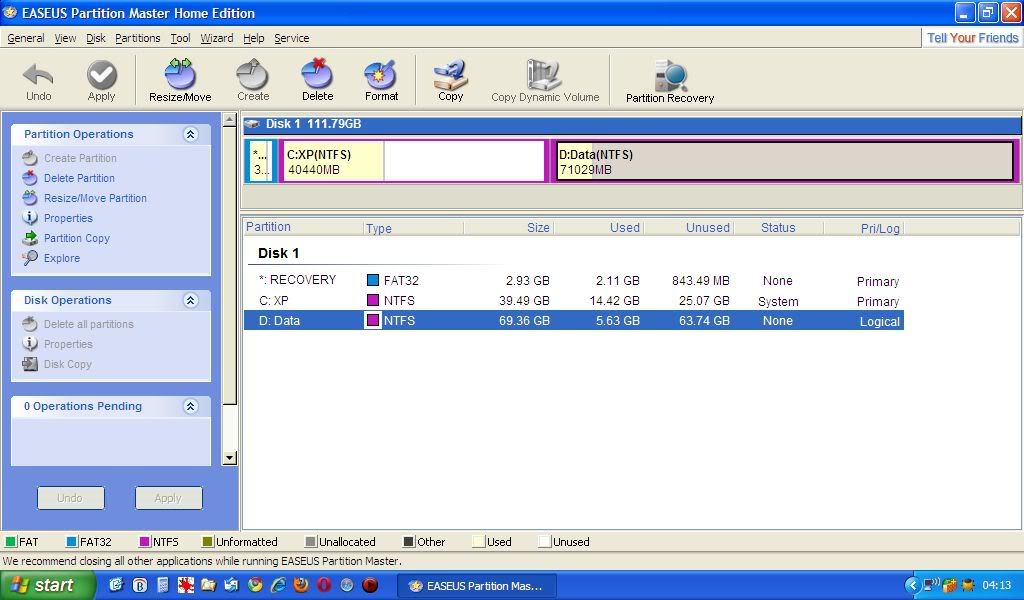Expand hidden system tray icons arrow
1024x600 pixels.
point(912,586)
